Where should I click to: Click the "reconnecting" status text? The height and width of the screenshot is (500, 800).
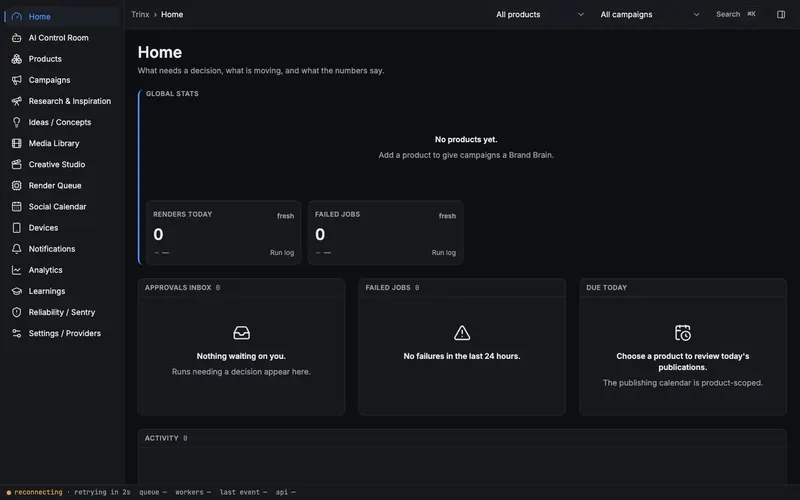pyautogui.click(x=38, y=492)
